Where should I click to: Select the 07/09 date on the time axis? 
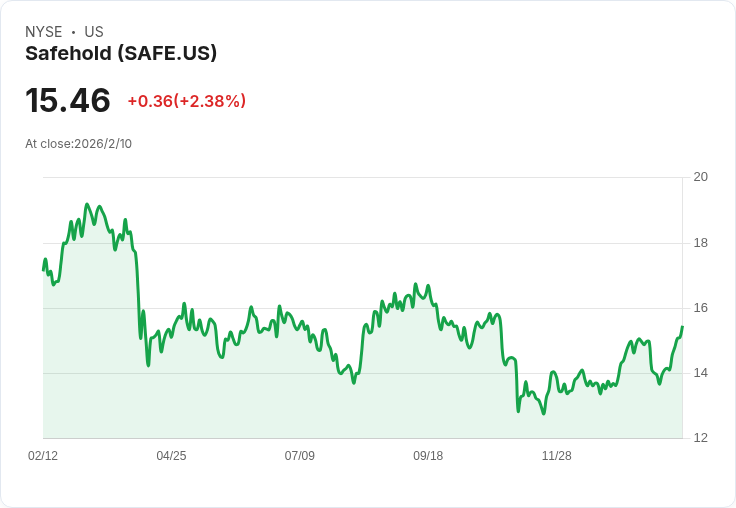[299, 456]
